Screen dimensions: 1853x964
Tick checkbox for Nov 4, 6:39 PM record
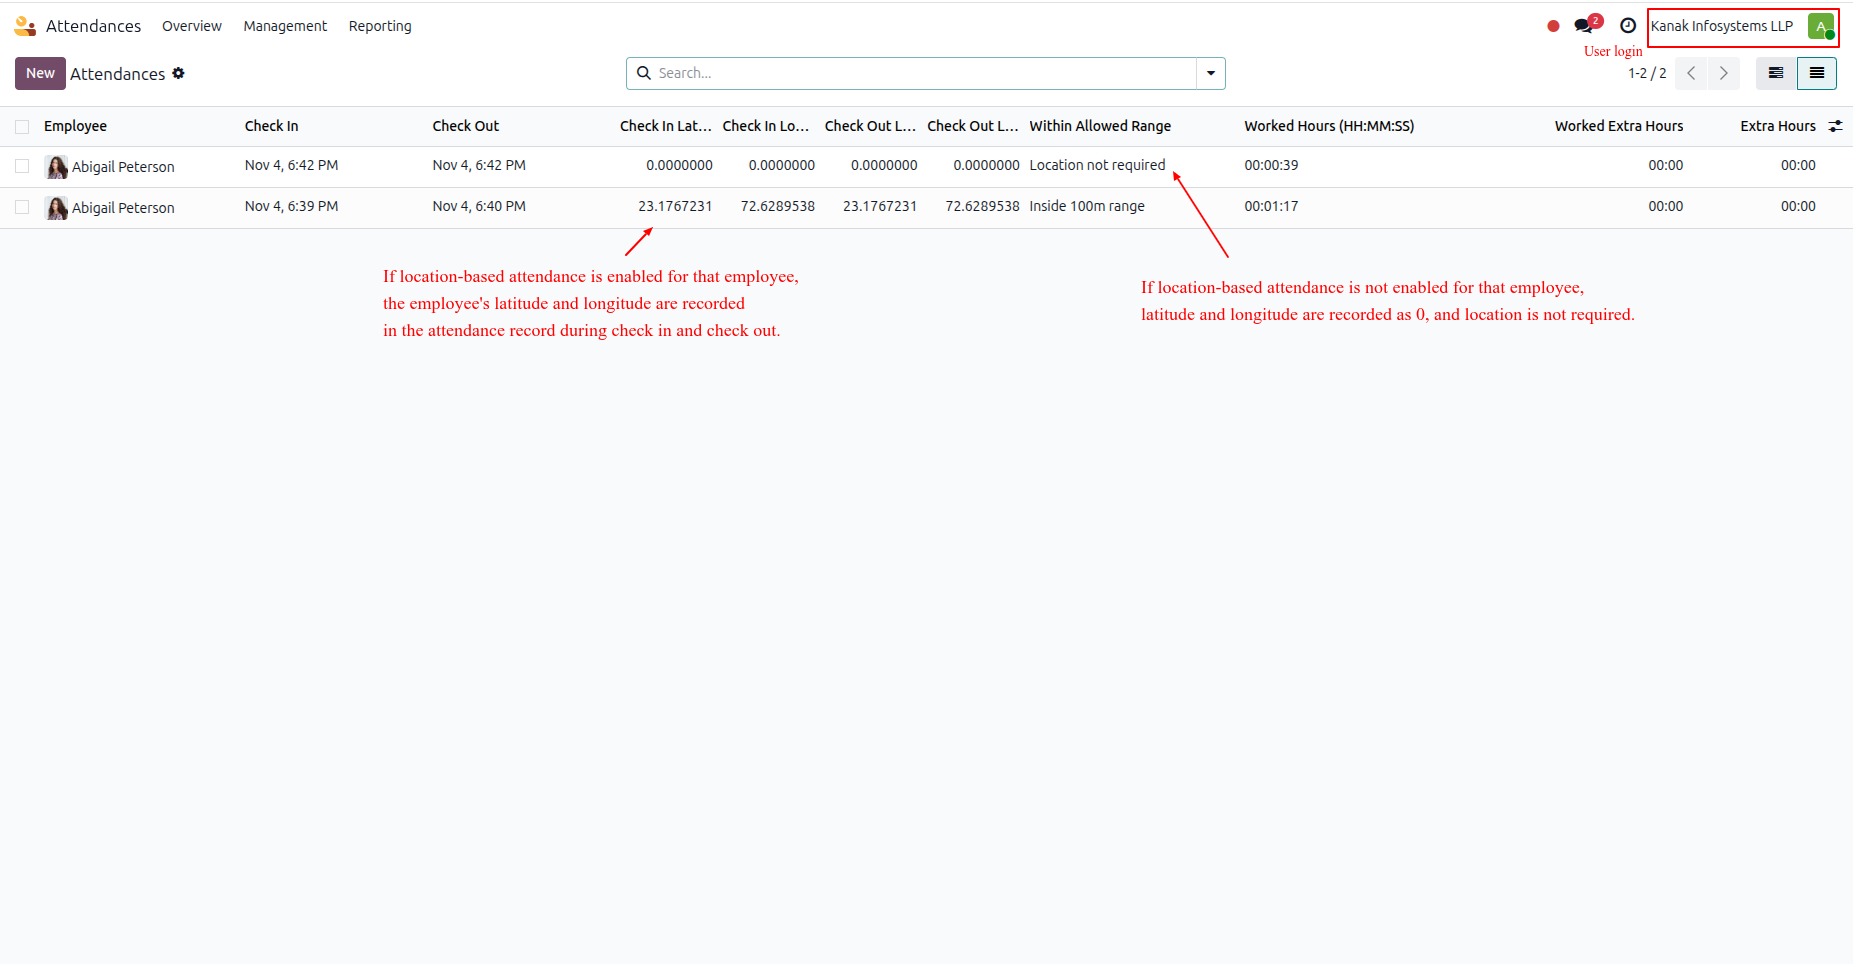click(x=22, y=207)
